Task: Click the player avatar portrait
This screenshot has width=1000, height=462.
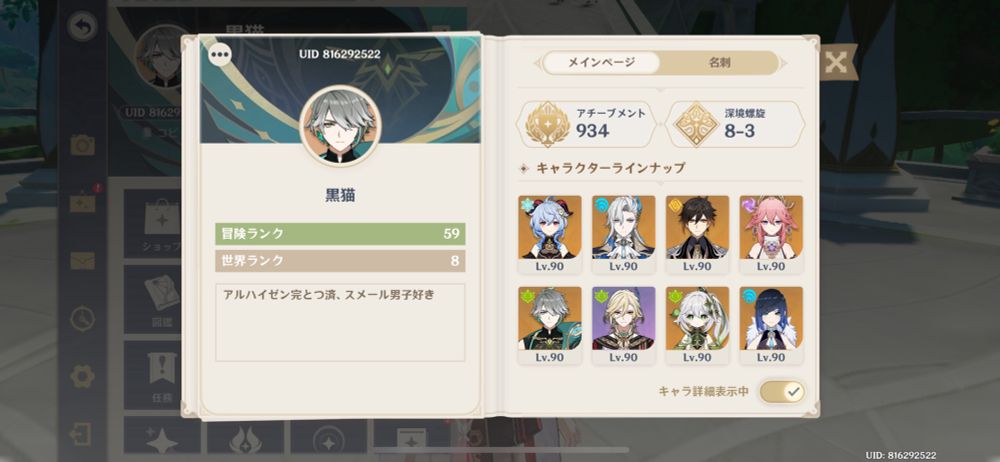Action: (x=341, y=126)
